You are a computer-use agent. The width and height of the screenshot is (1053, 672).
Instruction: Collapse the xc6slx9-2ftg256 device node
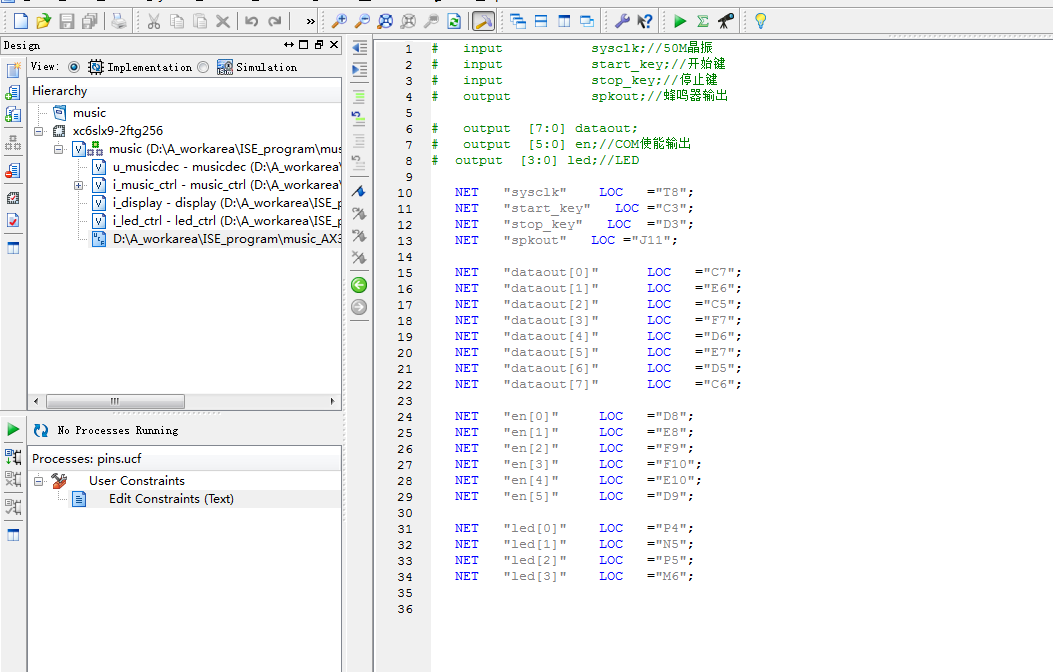coord(39,131)
